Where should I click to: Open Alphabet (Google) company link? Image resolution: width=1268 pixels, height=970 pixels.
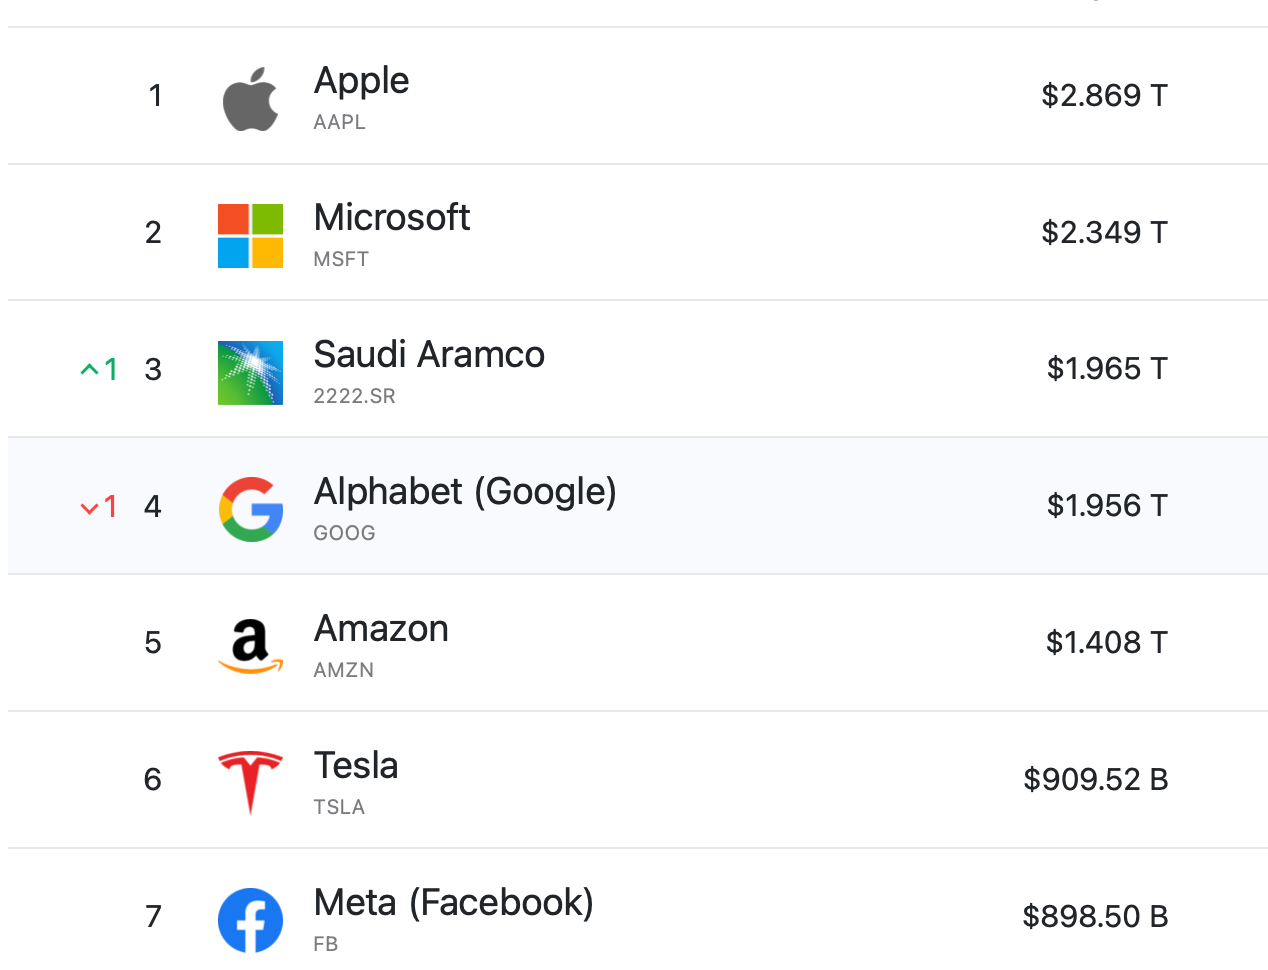click(464, 492)
